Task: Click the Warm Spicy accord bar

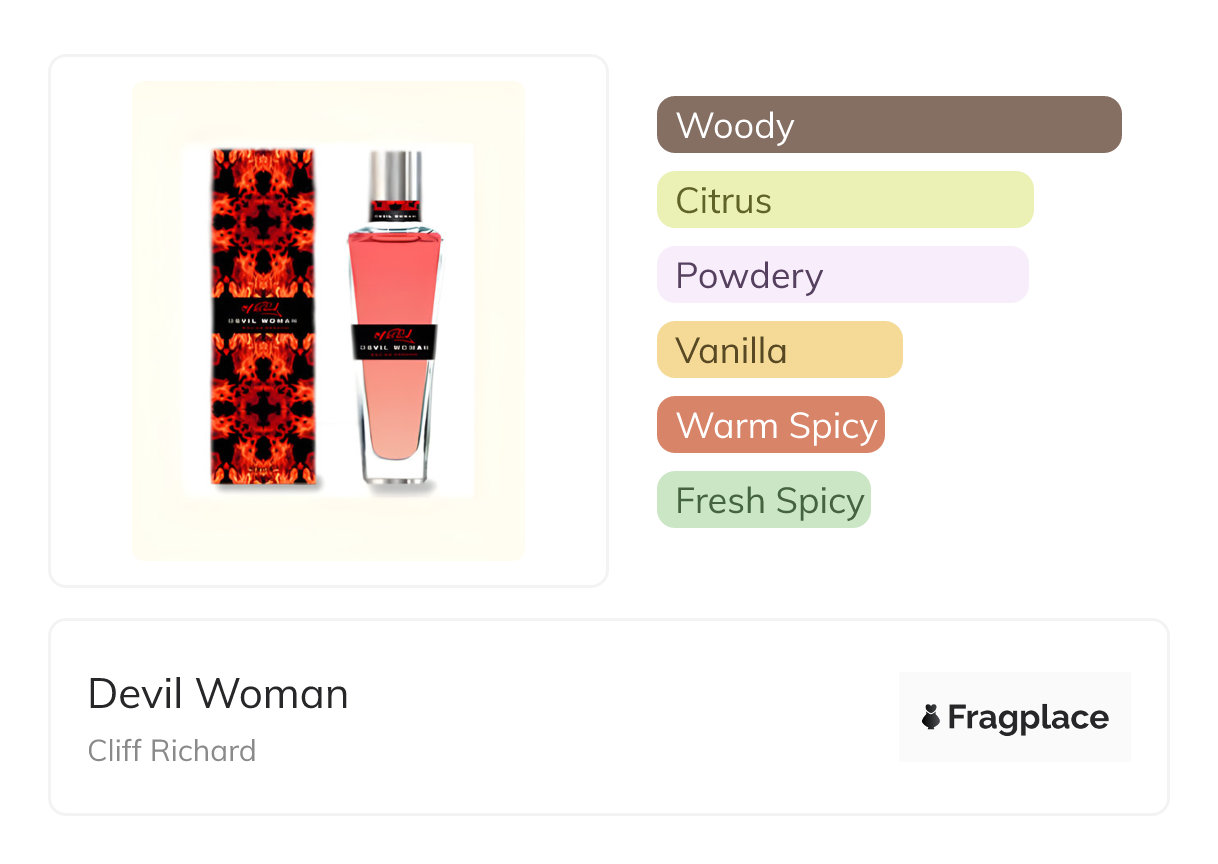Action: click(x=770, y=425)
